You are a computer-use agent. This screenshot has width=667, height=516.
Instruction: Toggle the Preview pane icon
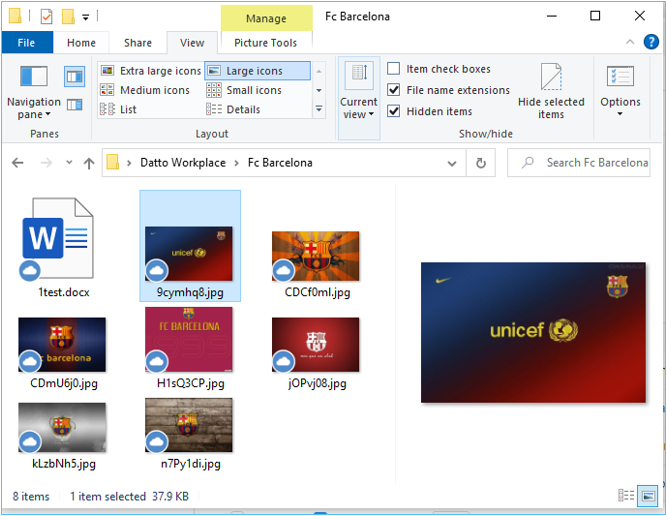pos(74,76)
